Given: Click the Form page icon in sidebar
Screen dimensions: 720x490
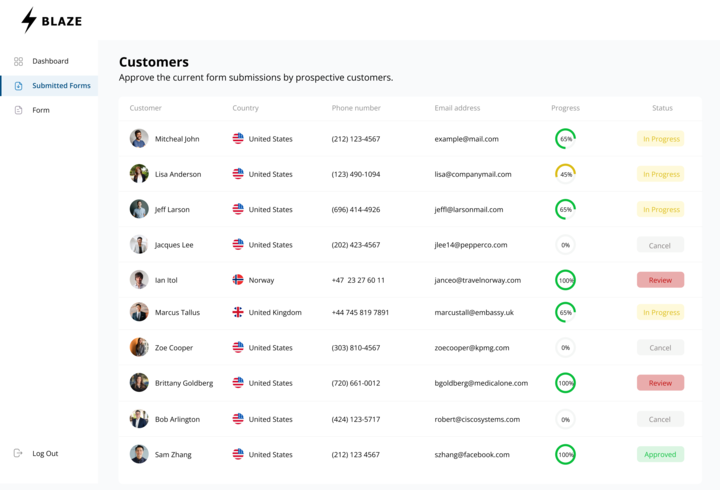Looking at the screenshot, I should coord(18,110).
